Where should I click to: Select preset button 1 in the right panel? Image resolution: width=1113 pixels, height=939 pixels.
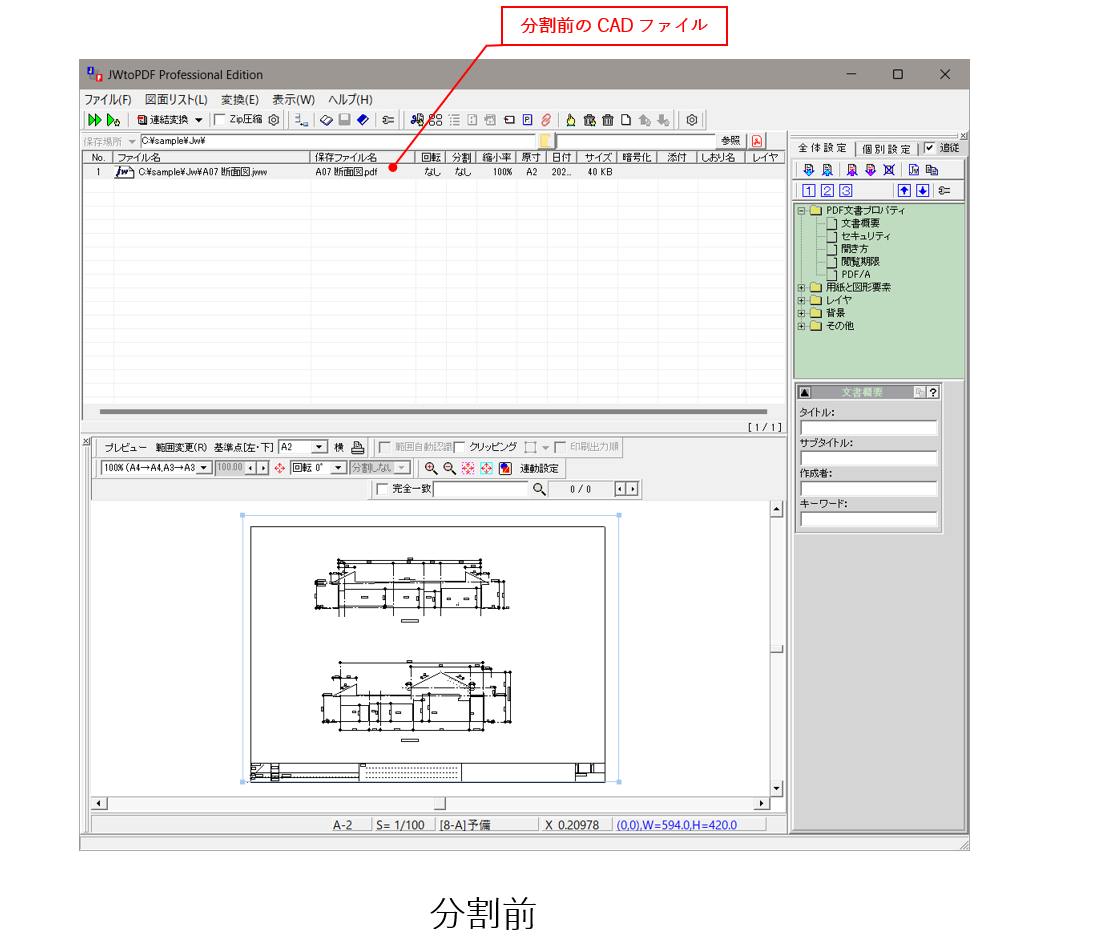(810, 190)
